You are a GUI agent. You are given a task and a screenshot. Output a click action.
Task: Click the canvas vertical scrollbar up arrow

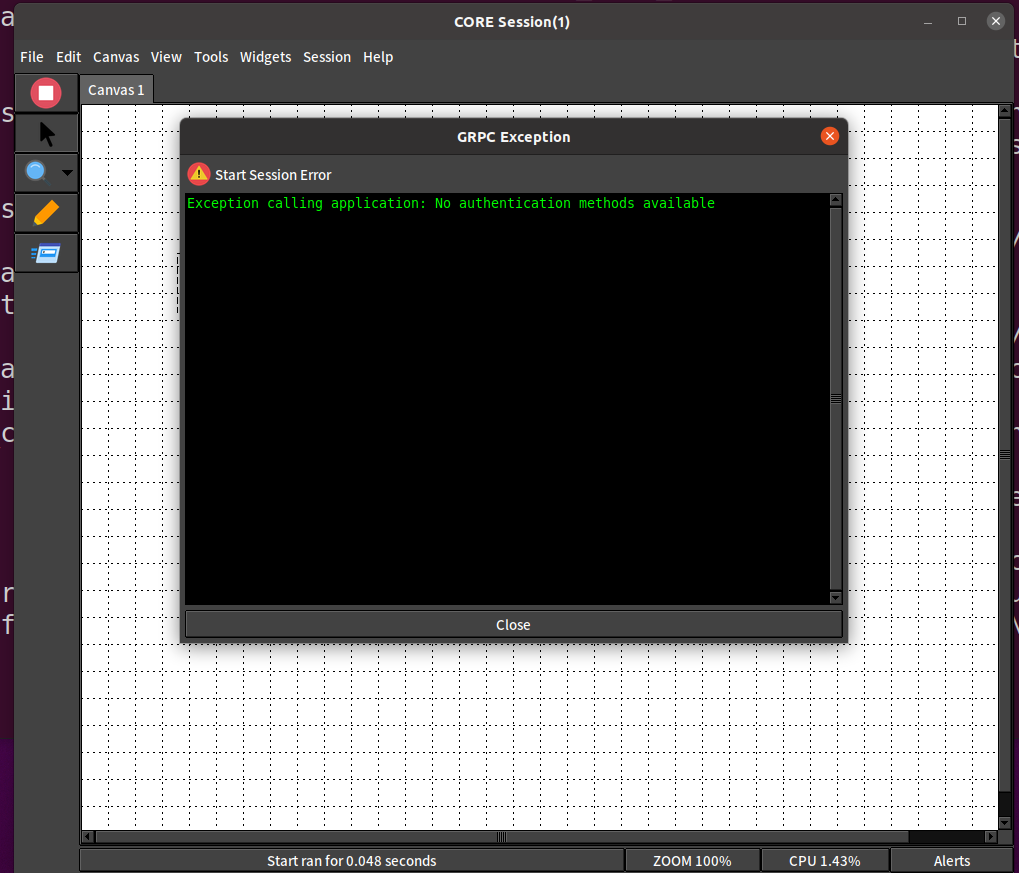click(x=1005, y=111)
